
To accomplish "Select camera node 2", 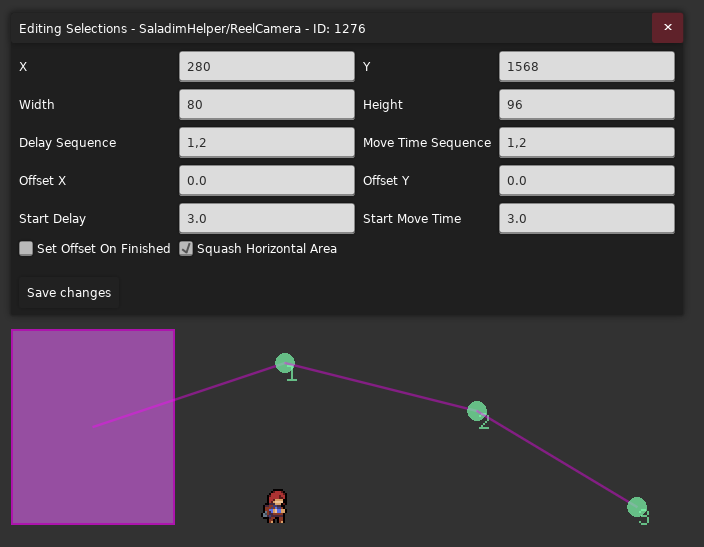I will click(x=477, y=411).
